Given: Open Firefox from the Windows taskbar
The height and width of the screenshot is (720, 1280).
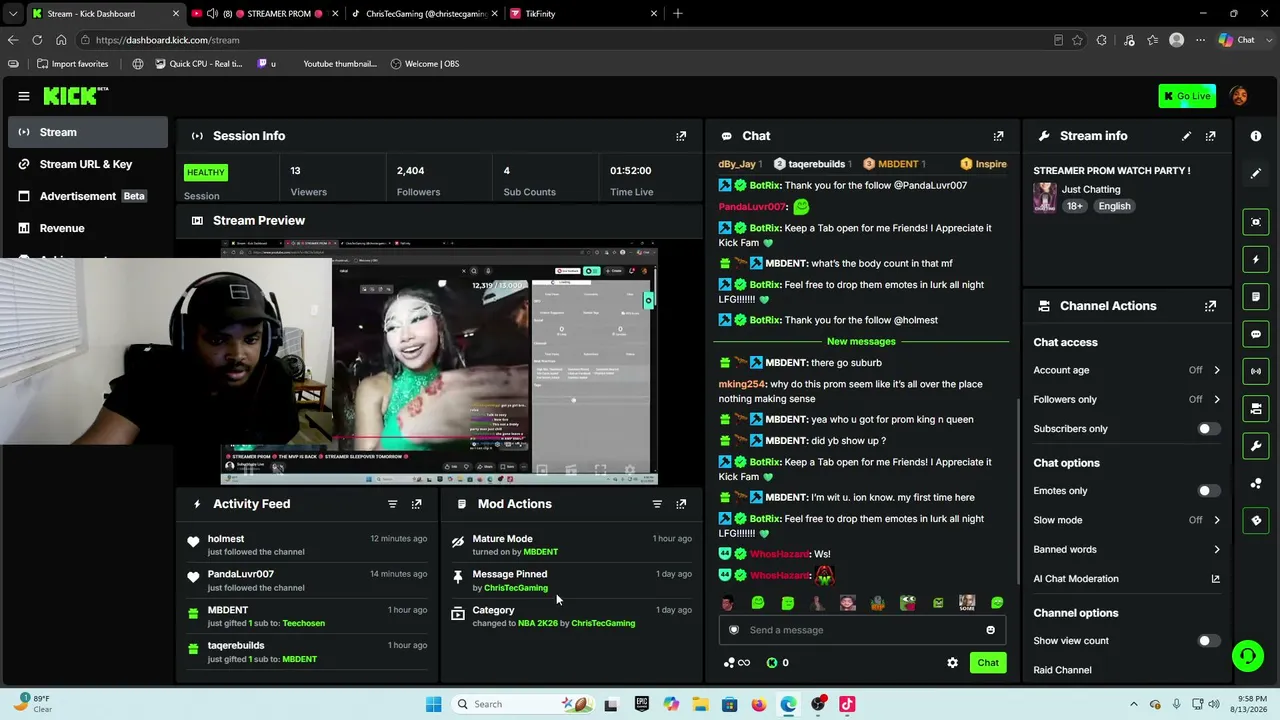Looking at the screenshot, I should [x=759, y=704].
